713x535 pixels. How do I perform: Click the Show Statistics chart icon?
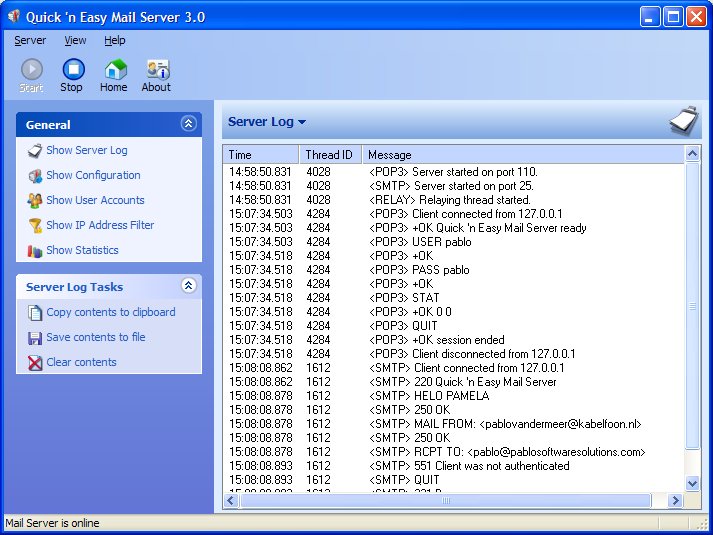(x=35, y=250)
